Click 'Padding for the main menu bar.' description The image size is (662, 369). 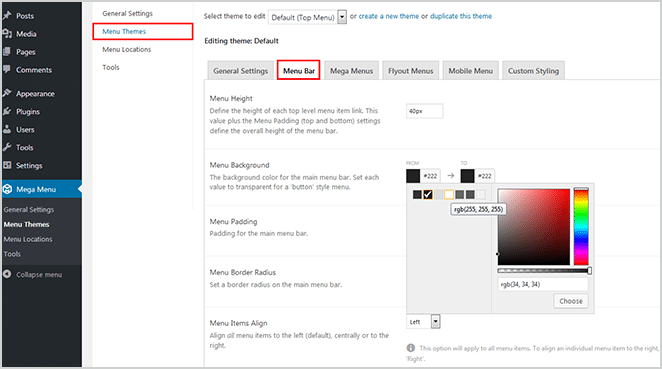[259, 233]
